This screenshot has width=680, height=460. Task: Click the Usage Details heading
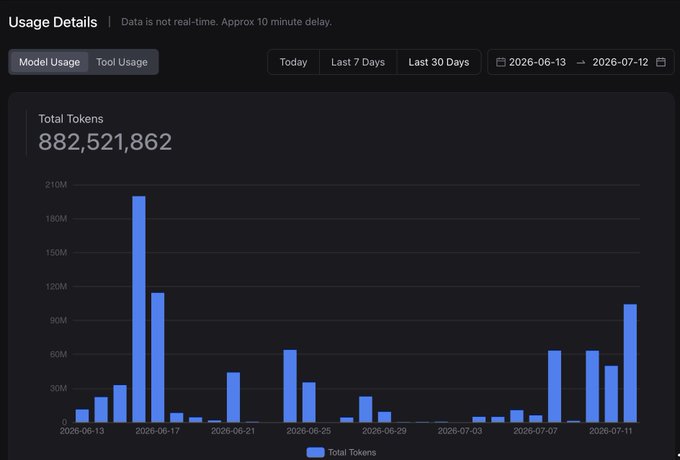coord(53,22)
